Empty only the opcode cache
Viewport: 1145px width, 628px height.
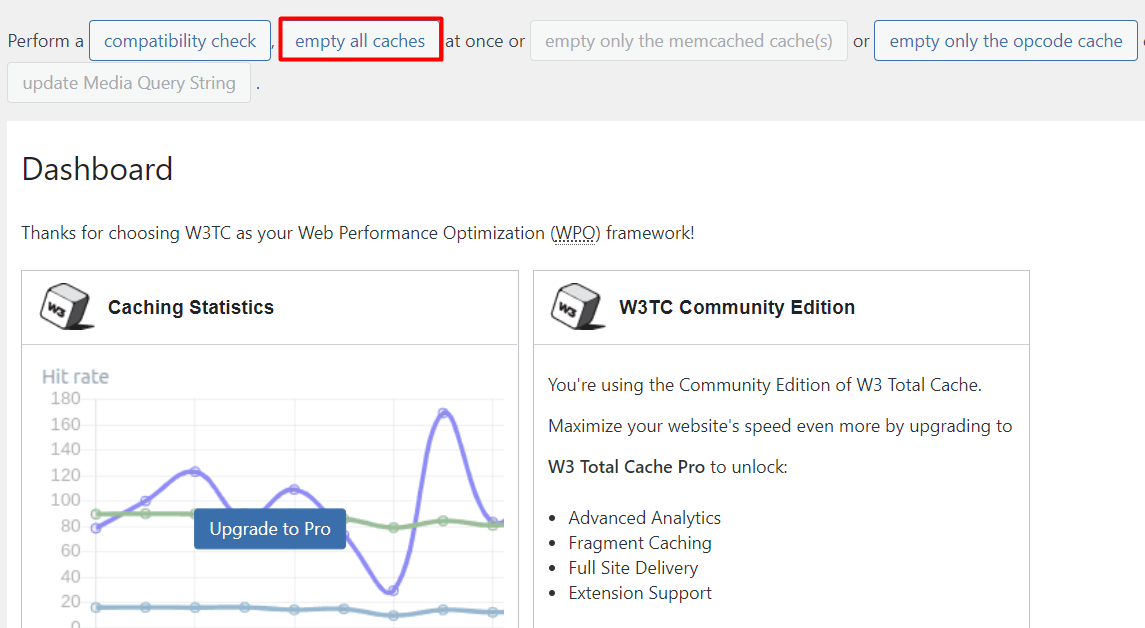click(x=1005, y=41)
